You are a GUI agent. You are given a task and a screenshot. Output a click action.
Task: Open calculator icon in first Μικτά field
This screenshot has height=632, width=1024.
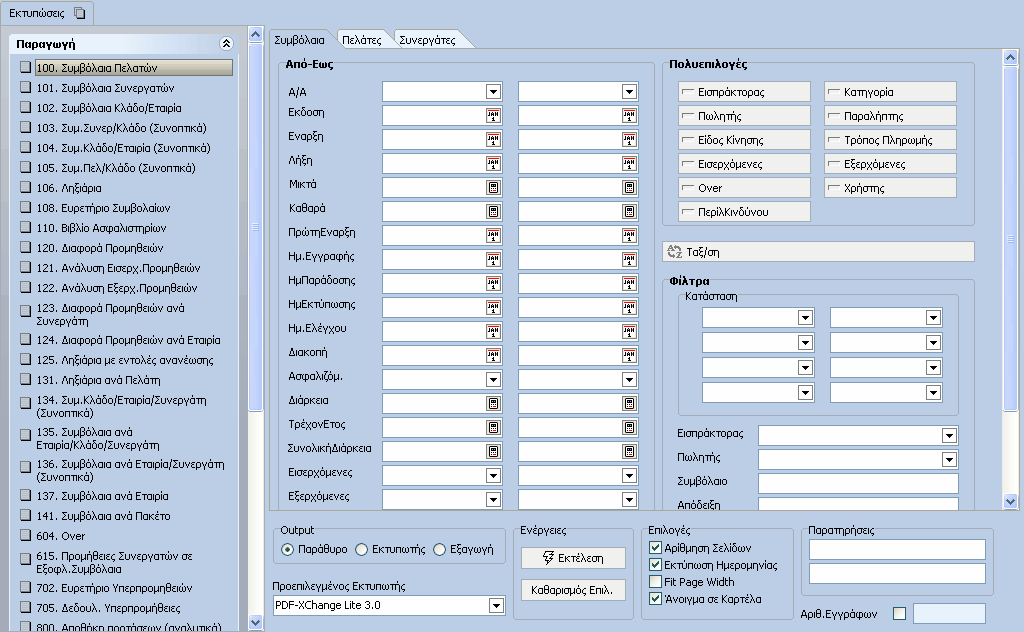pos(493,187)
